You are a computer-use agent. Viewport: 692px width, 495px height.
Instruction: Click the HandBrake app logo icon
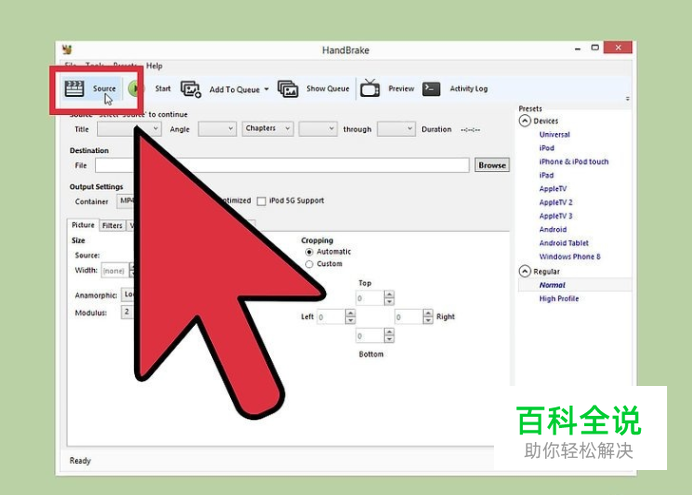(67, 49)
